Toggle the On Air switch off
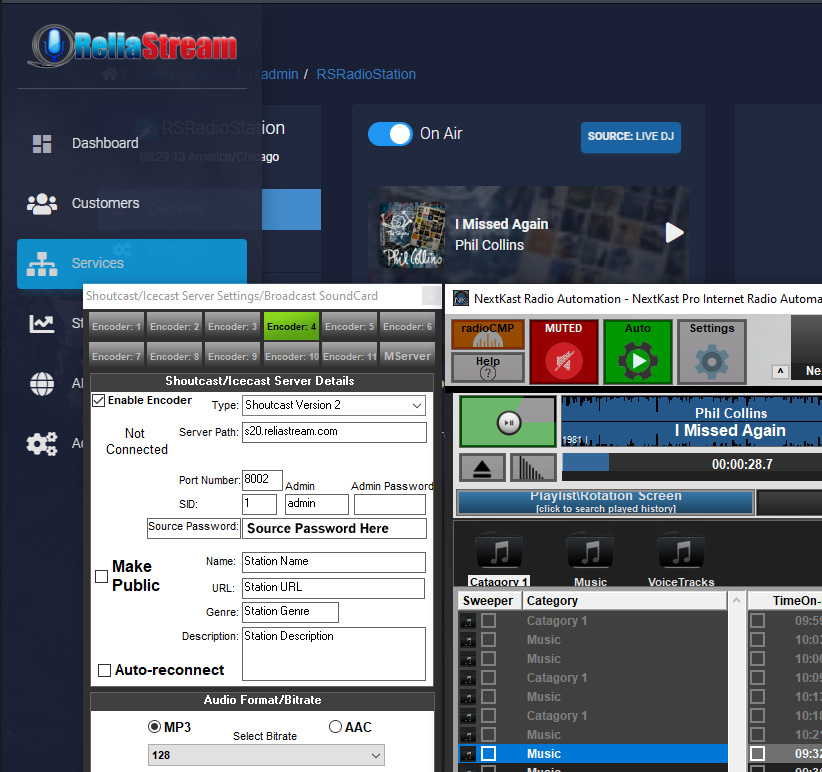 point(390,134)
